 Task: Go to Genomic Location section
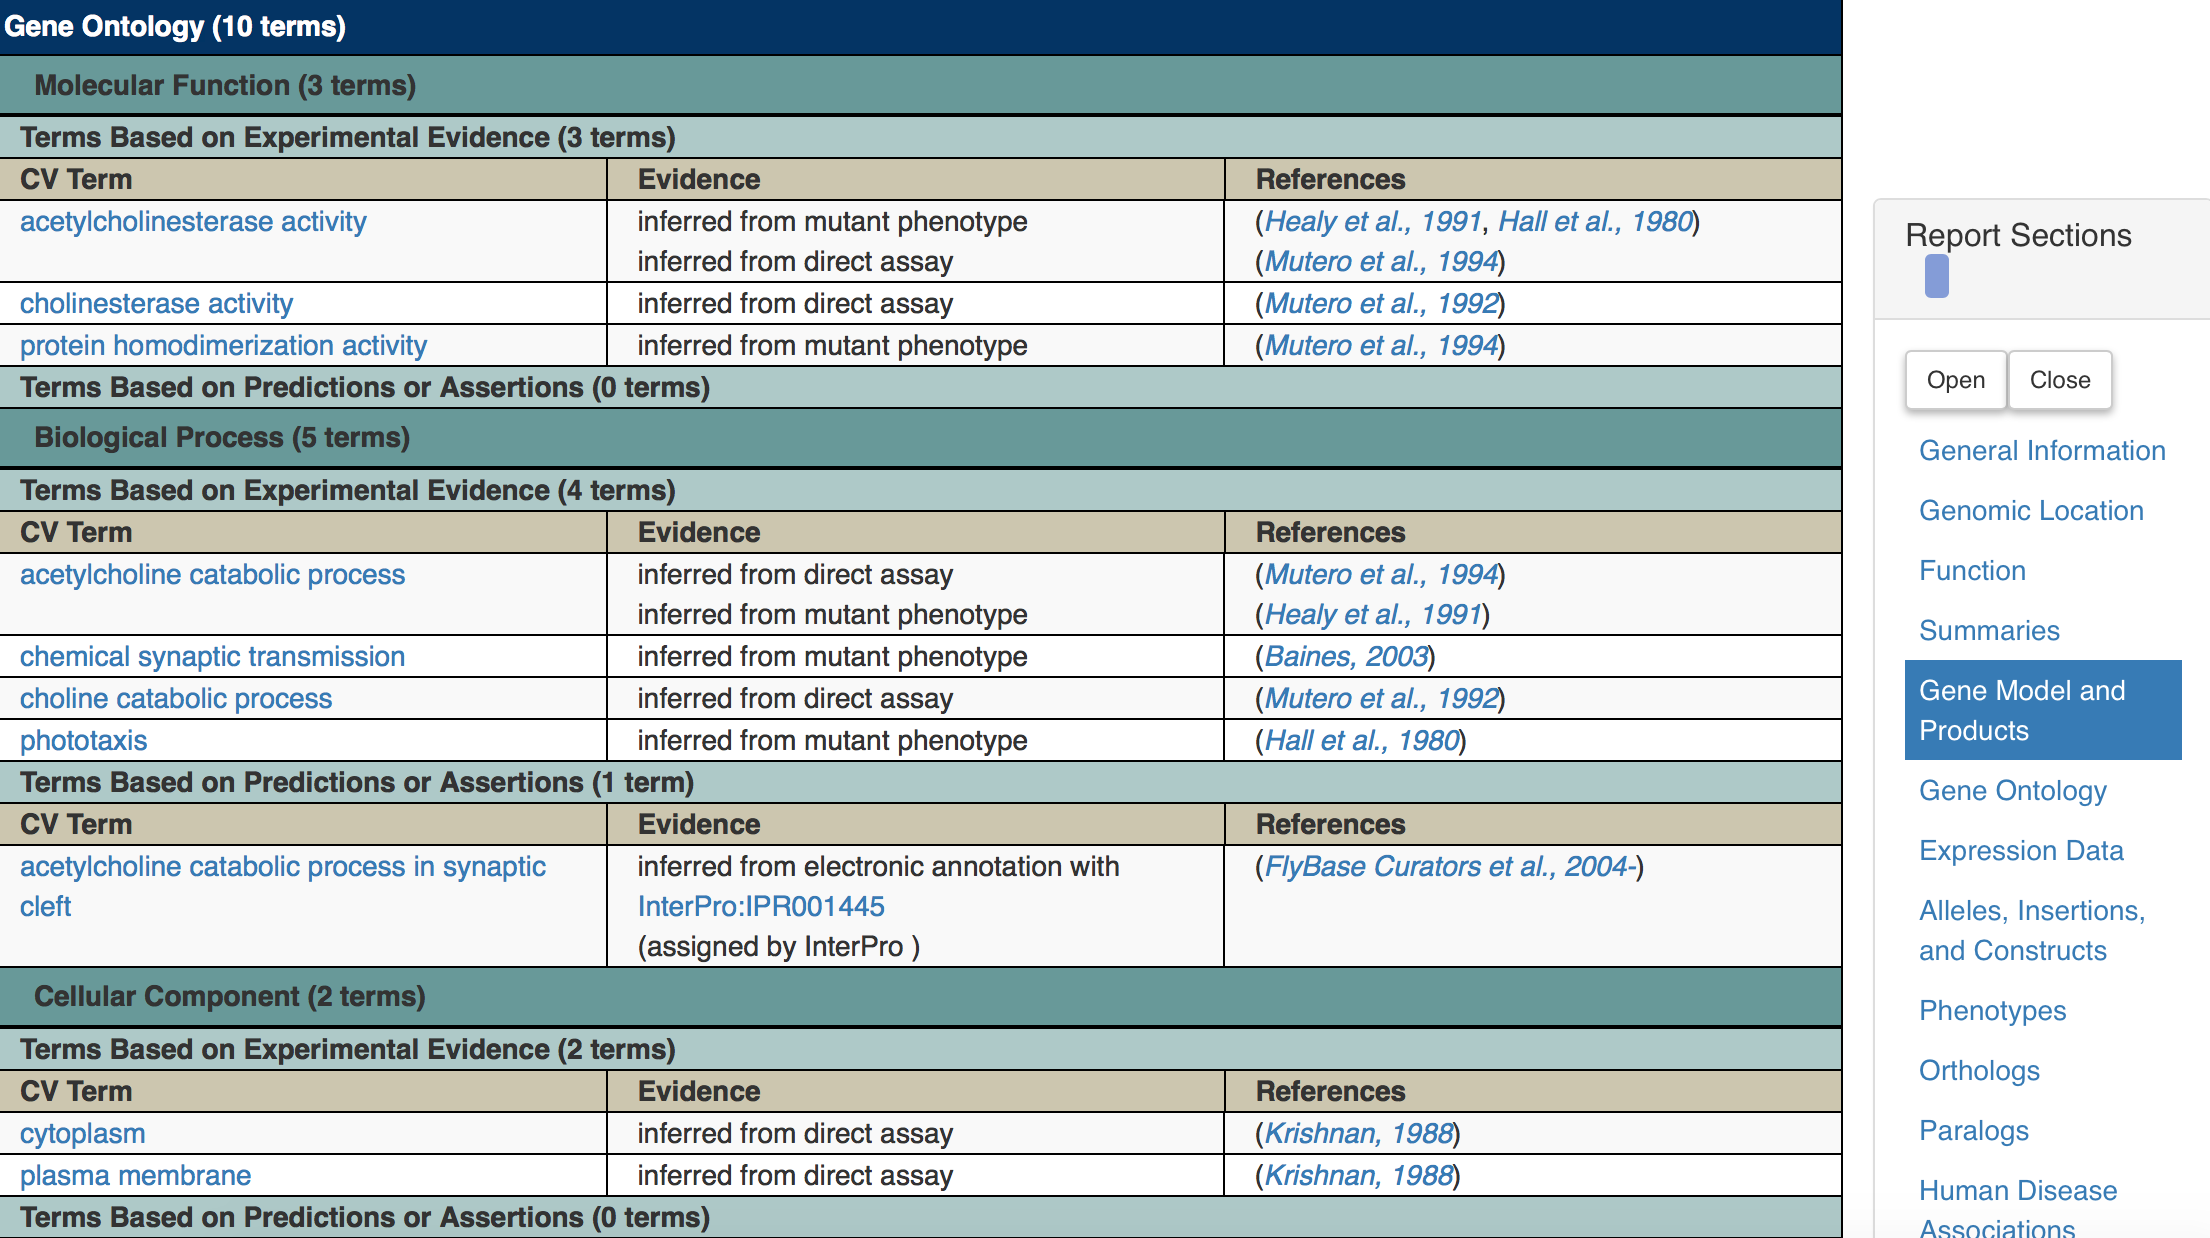click(2031, 510)
